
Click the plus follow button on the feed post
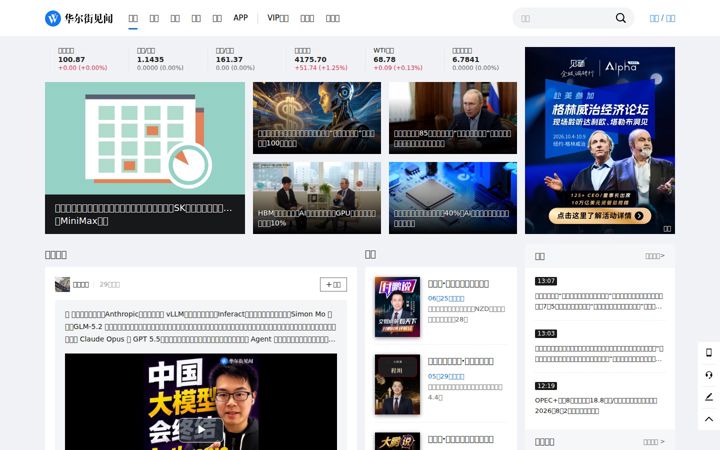[333, 284]
